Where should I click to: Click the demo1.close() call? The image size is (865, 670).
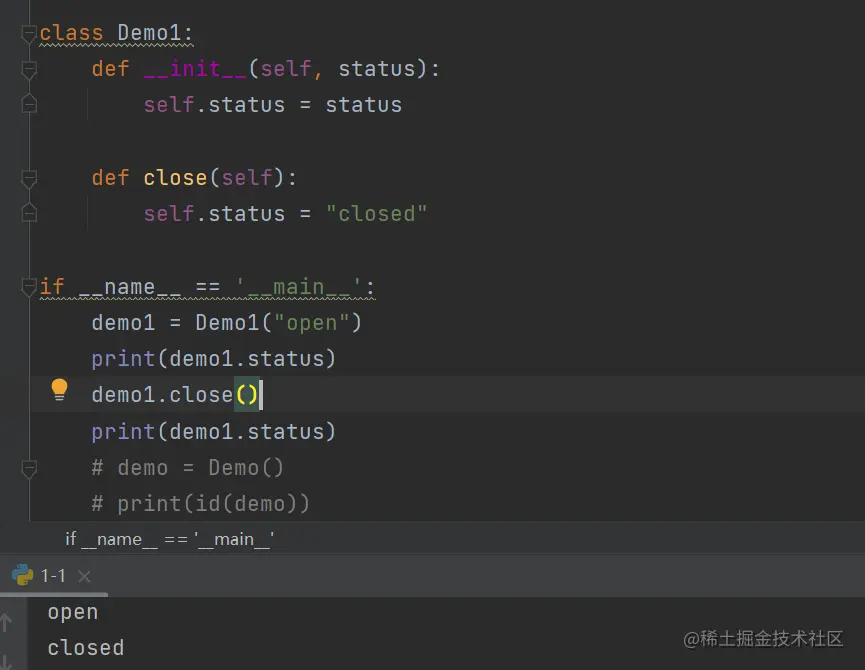point(175,395)
